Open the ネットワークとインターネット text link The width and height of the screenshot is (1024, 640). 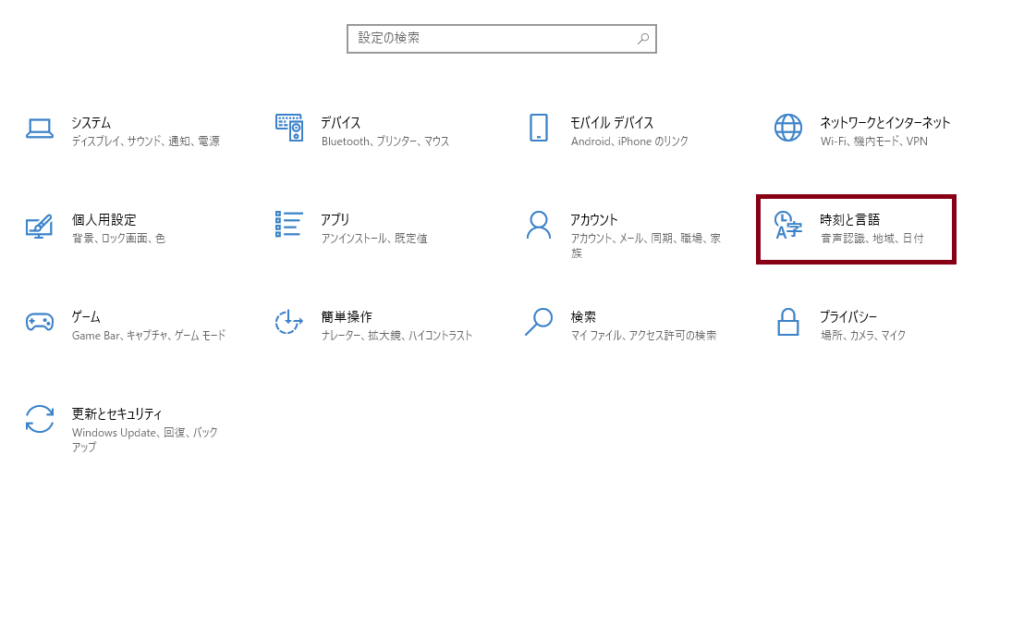pyautogui.click(x=885, y=122)
